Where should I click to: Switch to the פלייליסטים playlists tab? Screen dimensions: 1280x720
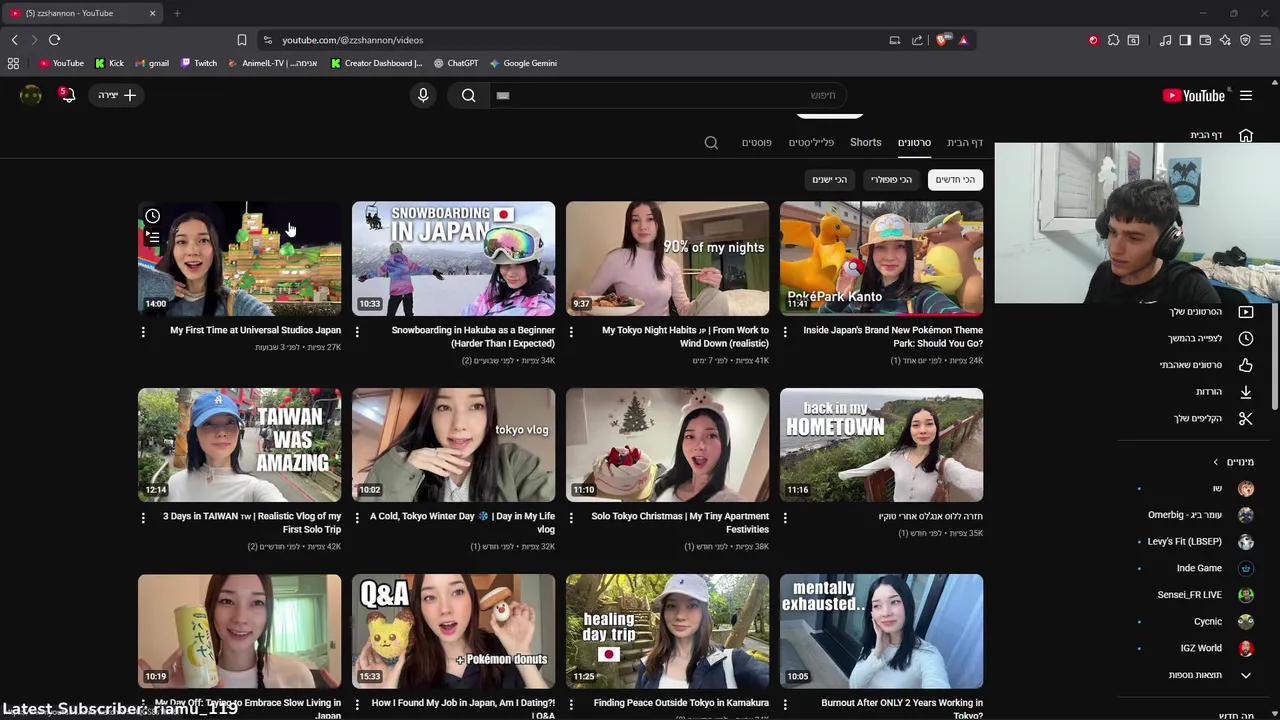[811, 143]
